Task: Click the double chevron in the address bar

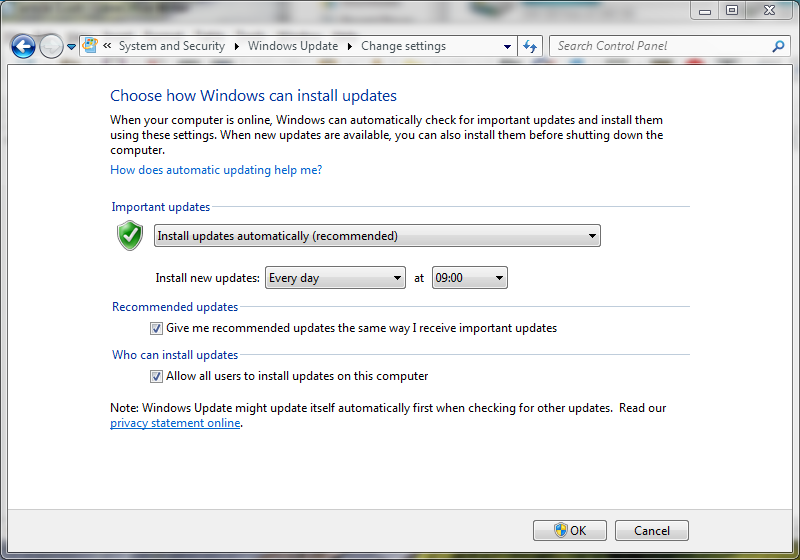Action: [x=107, y=46]
